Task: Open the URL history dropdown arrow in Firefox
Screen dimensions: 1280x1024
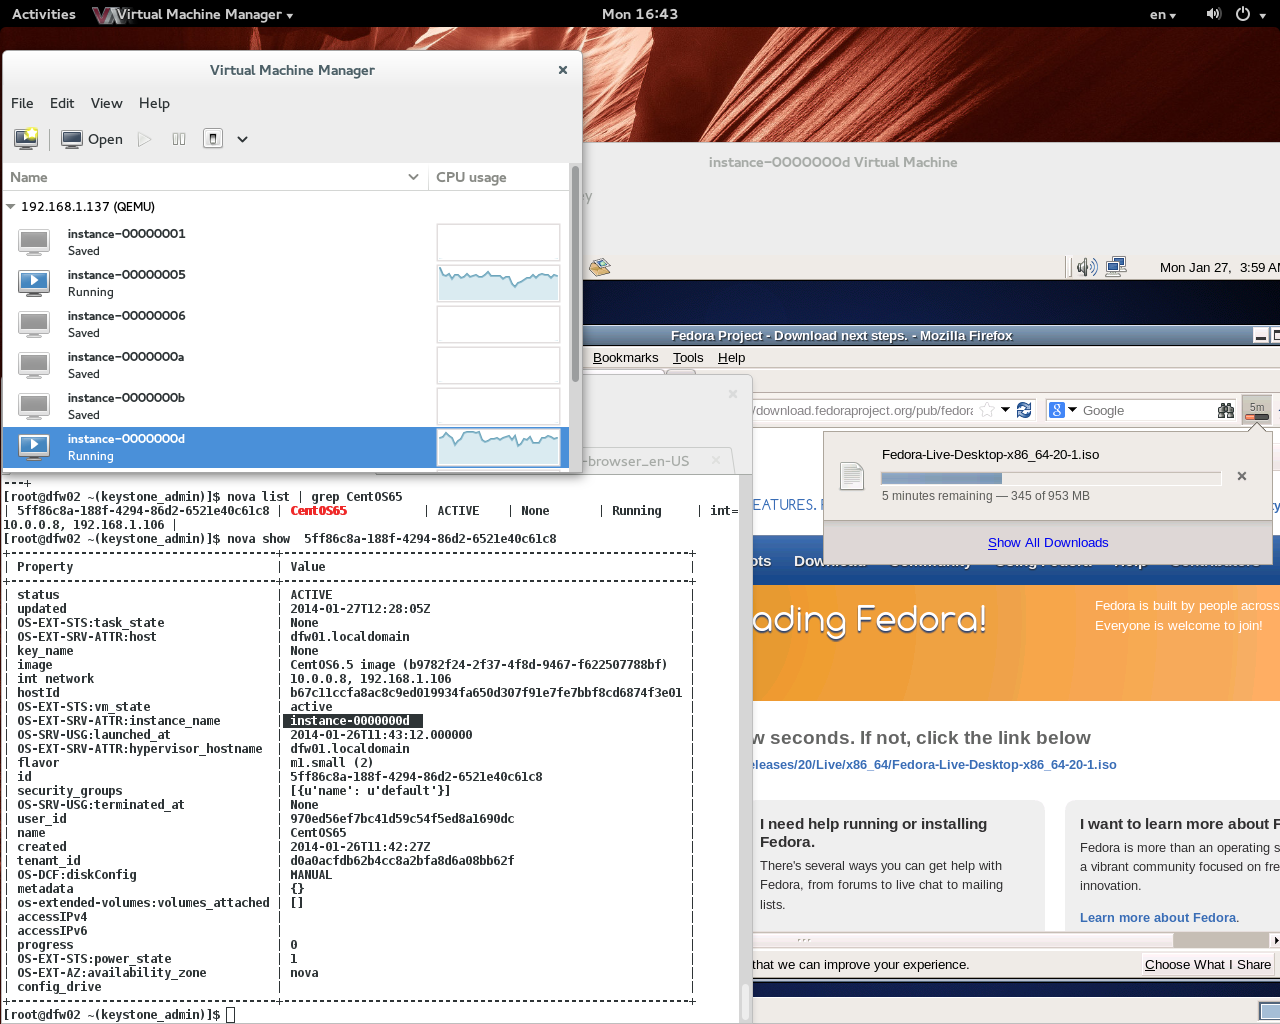Action: [1006, 410]
